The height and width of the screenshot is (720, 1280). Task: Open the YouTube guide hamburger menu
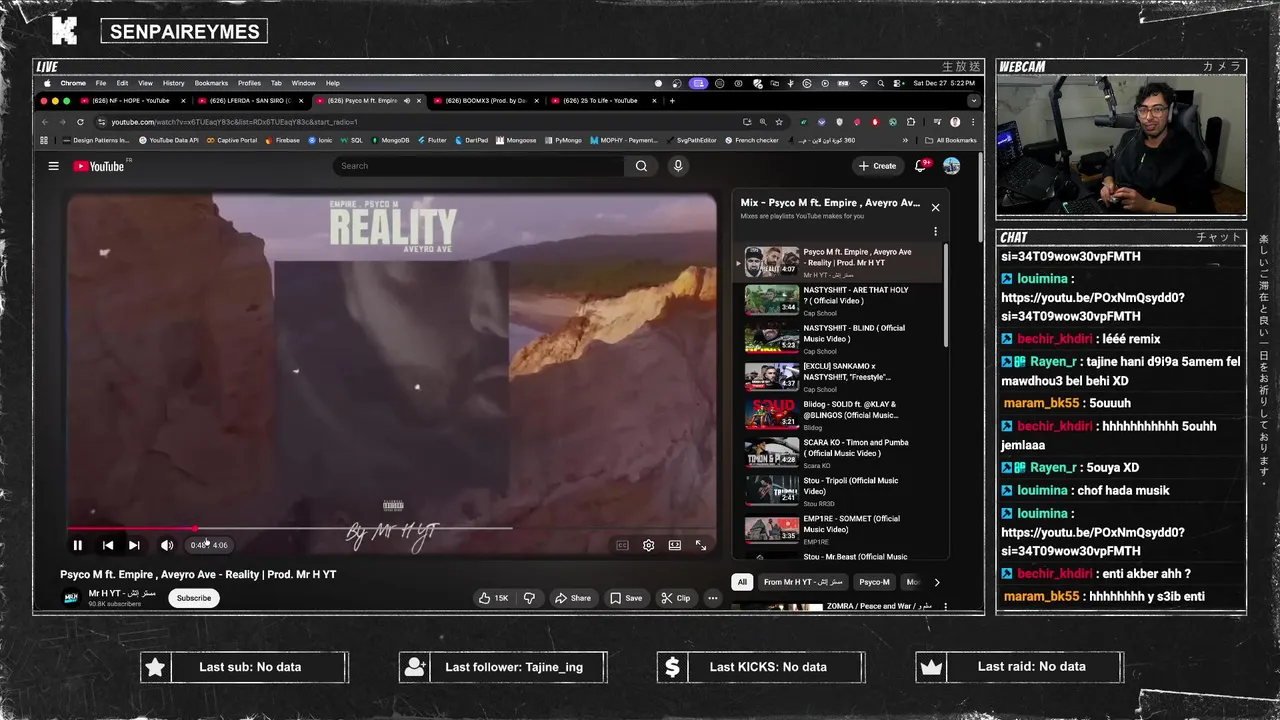coord(53,166)
